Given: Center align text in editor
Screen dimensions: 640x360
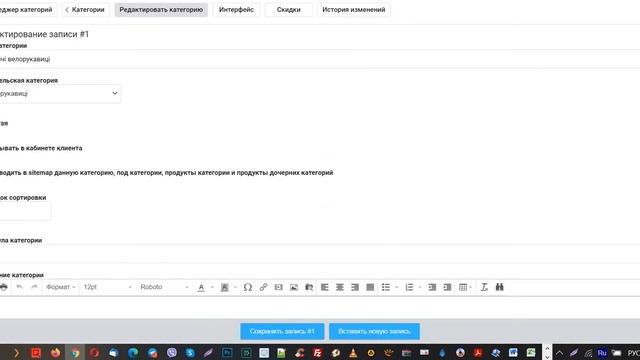Looking at the screenshot, I should (x=340, y=287).
